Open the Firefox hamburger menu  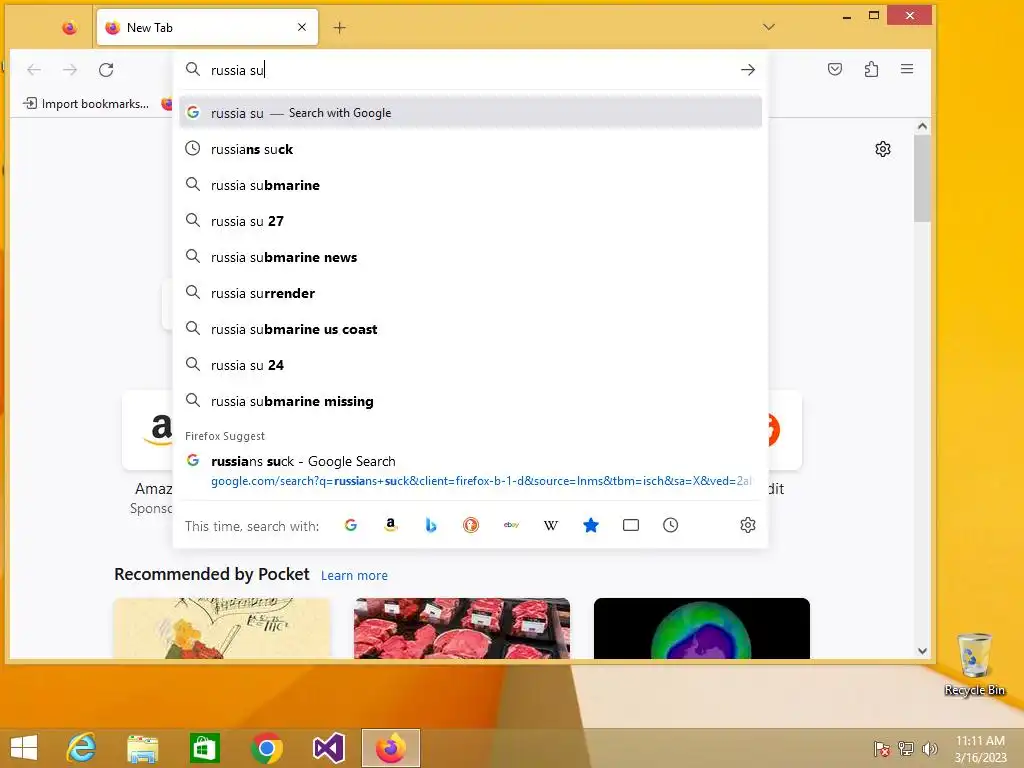[x=907, y=69]
